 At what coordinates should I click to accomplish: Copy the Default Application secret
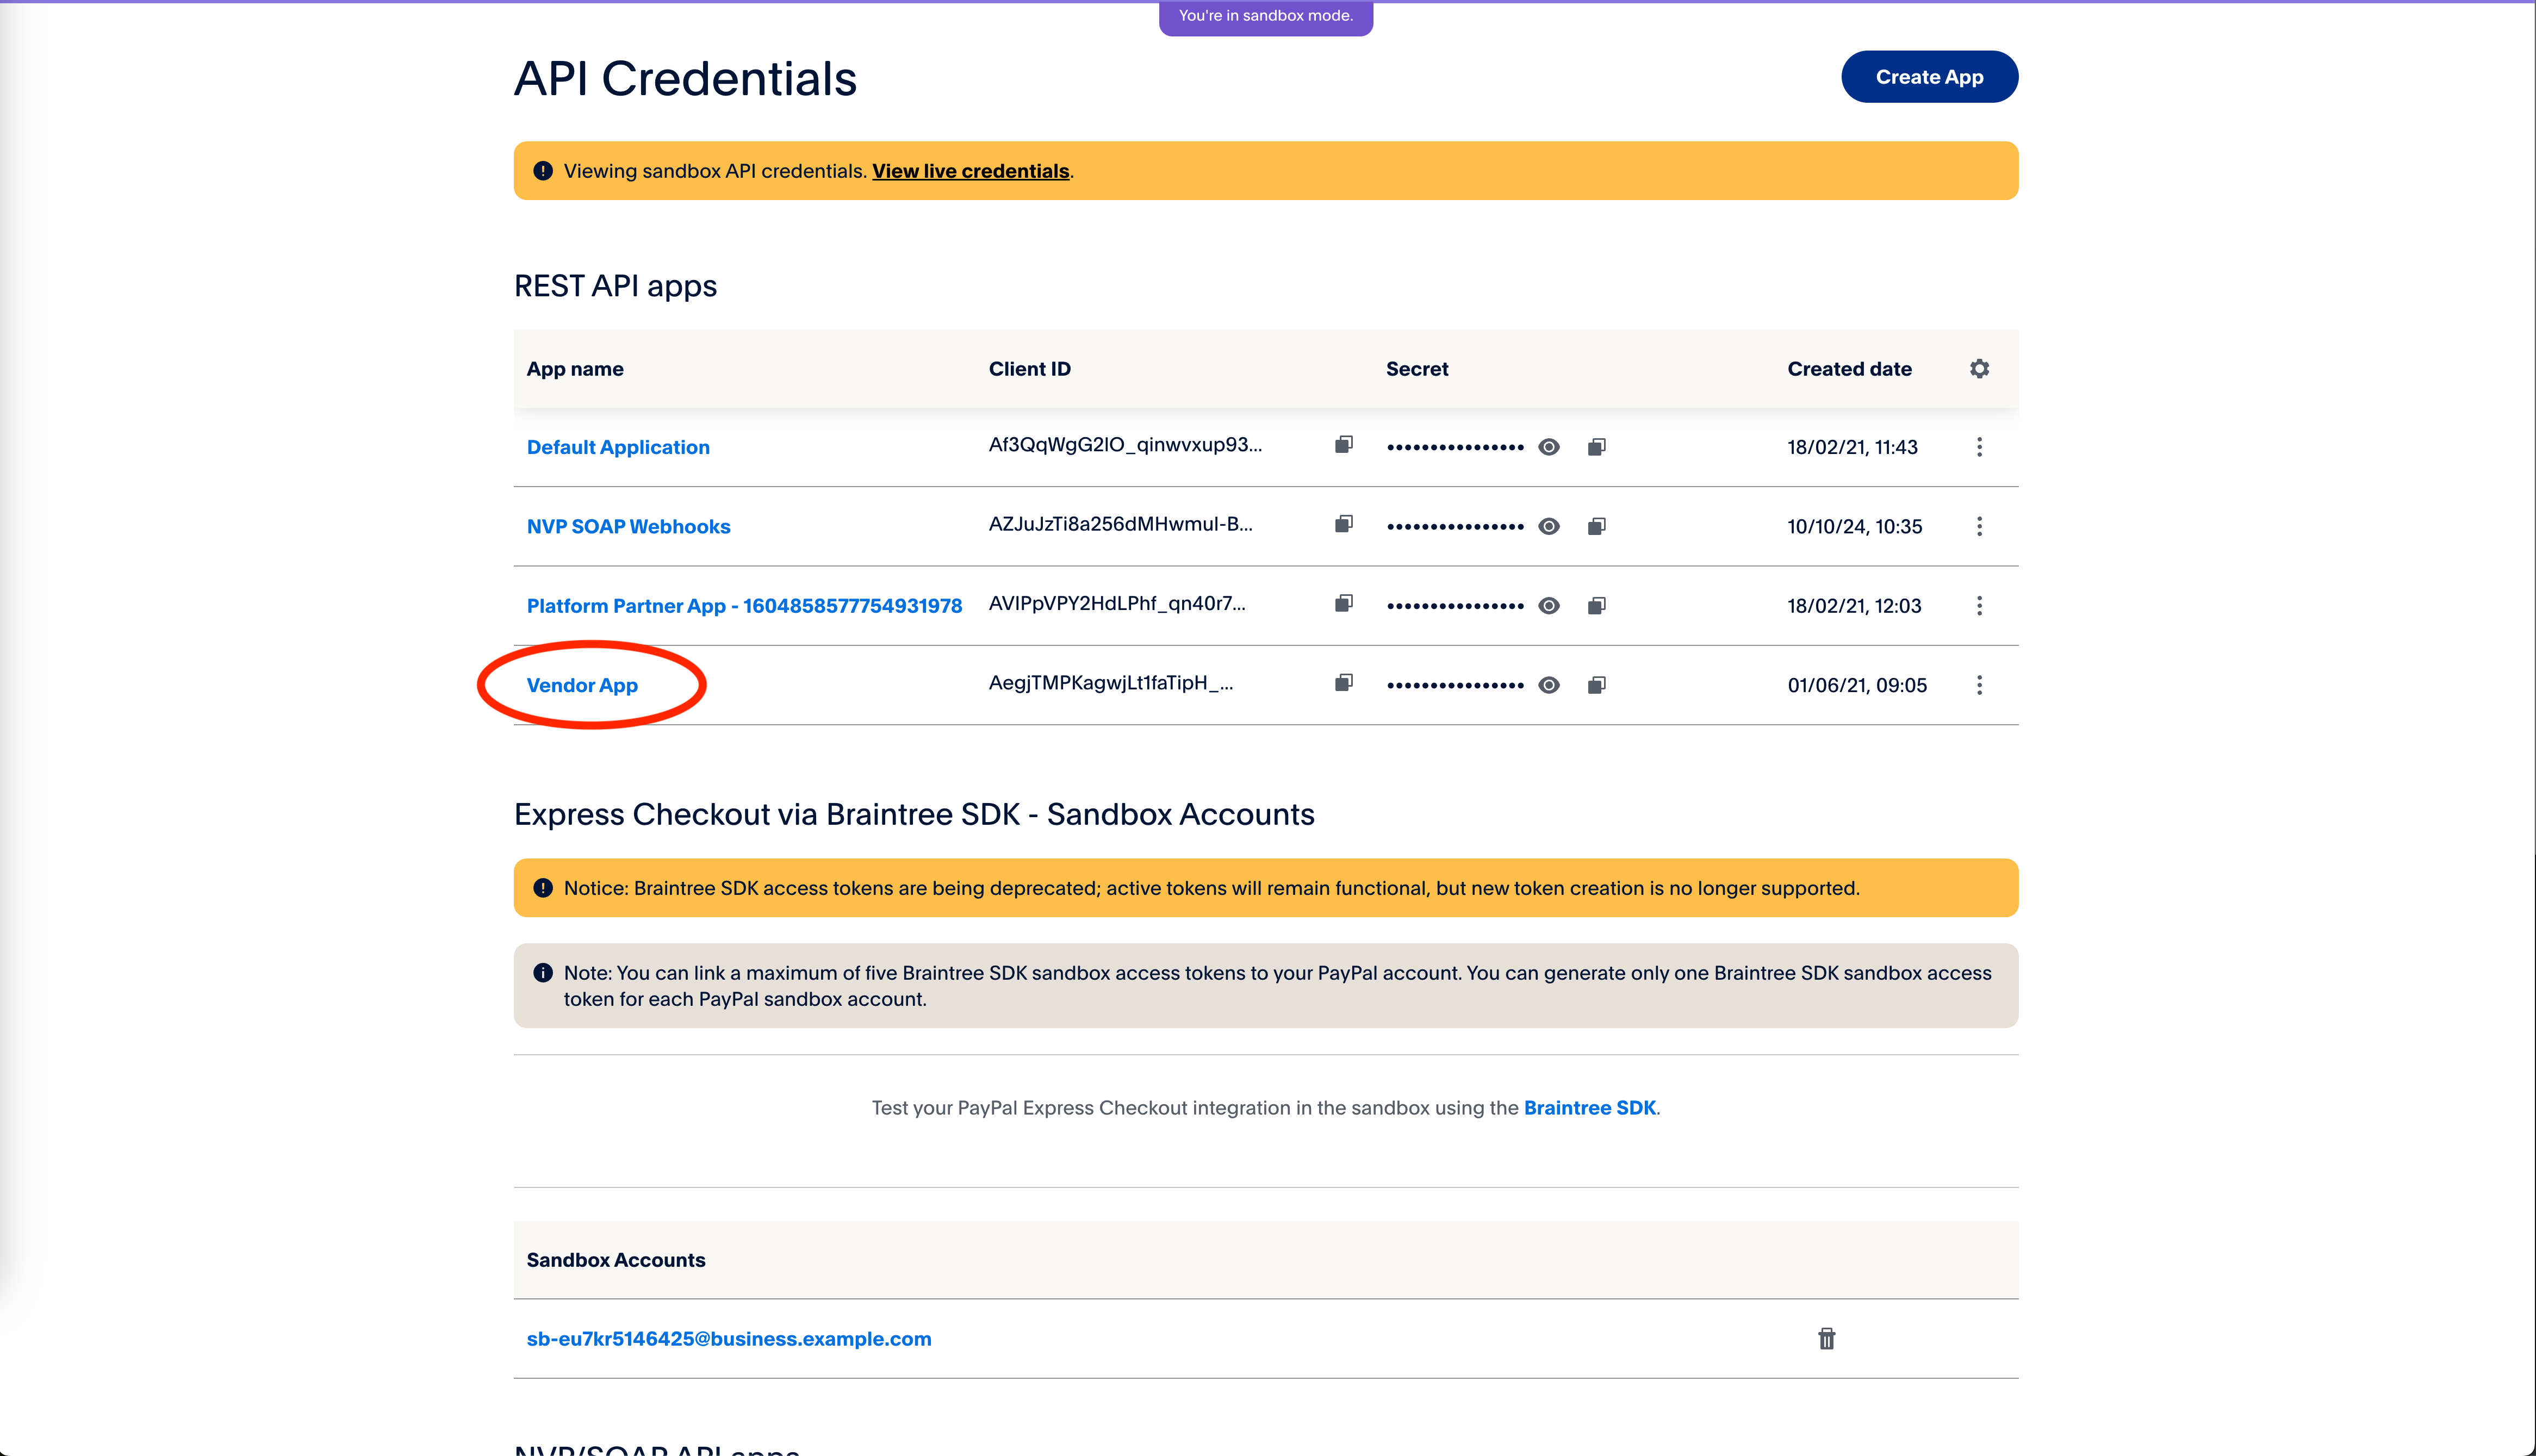(x=1596, y=447)
